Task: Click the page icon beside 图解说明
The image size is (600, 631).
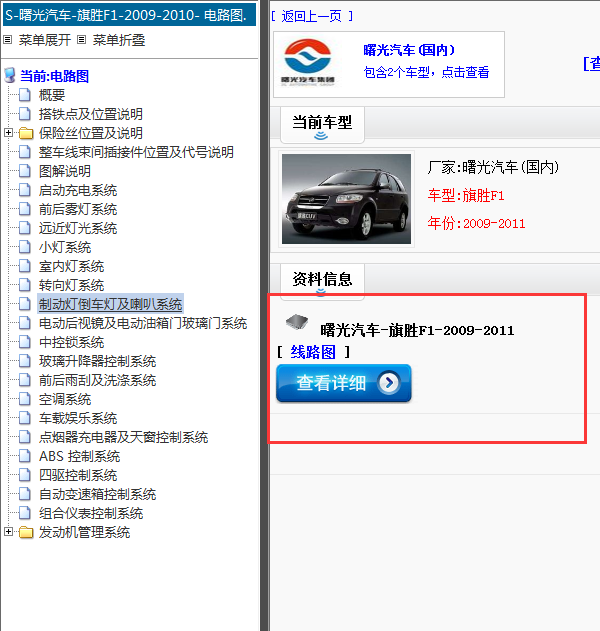Action: point(25,171)
